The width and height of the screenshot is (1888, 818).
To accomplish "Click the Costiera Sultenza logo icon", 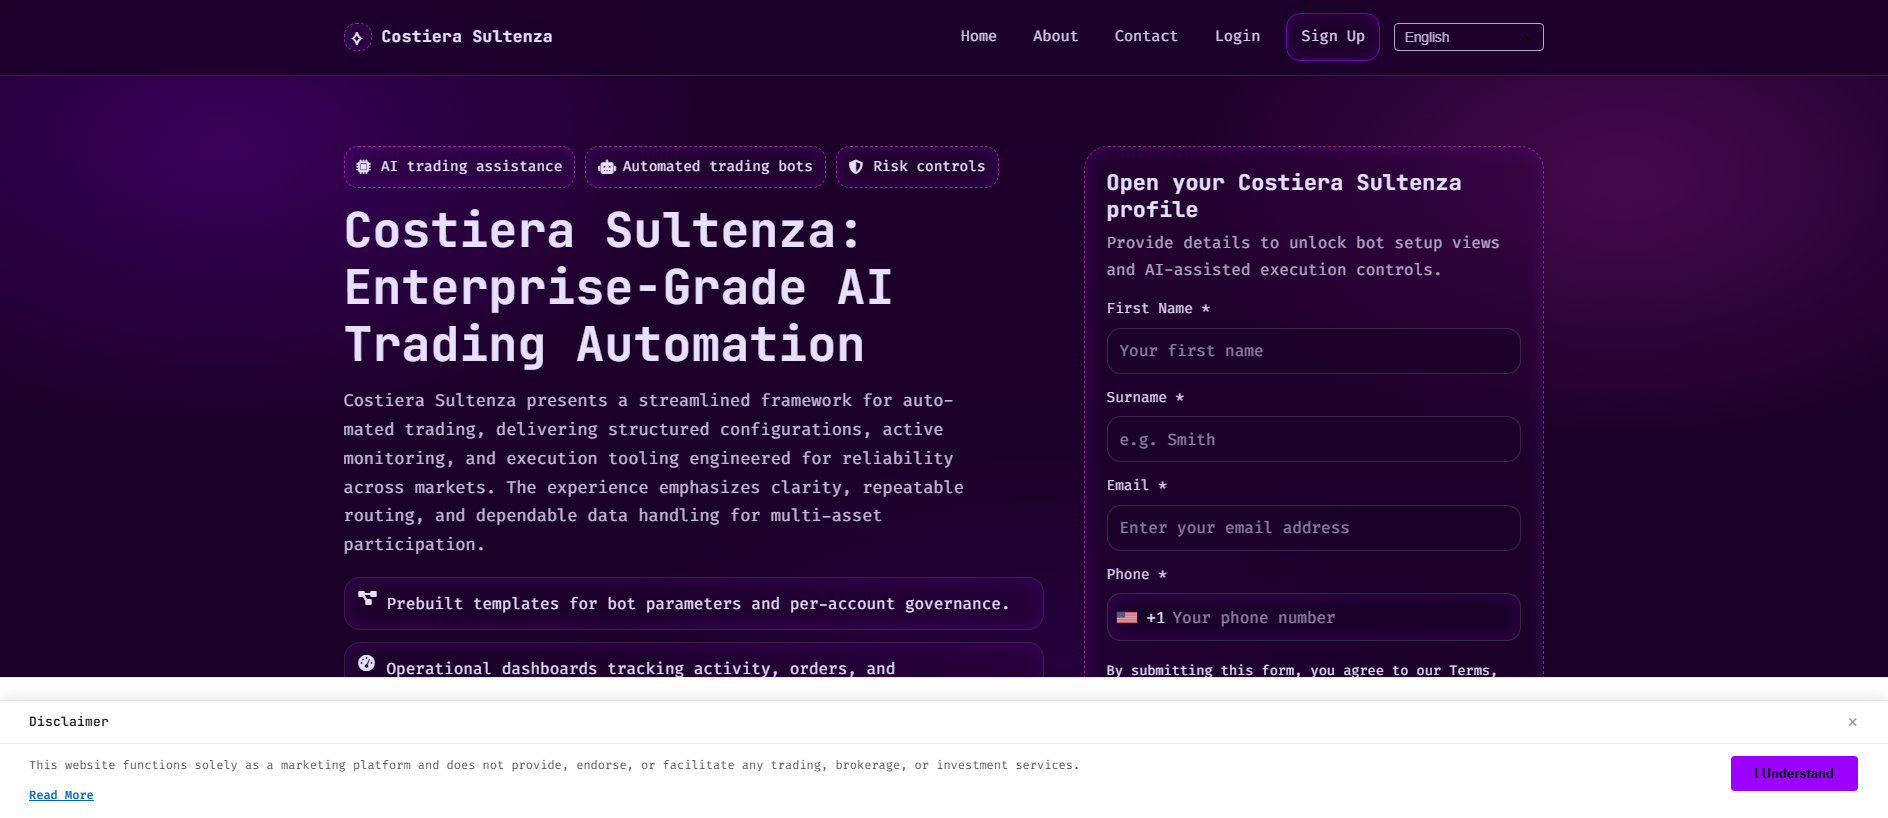I will pyautogui.click(x=357, y=37).
